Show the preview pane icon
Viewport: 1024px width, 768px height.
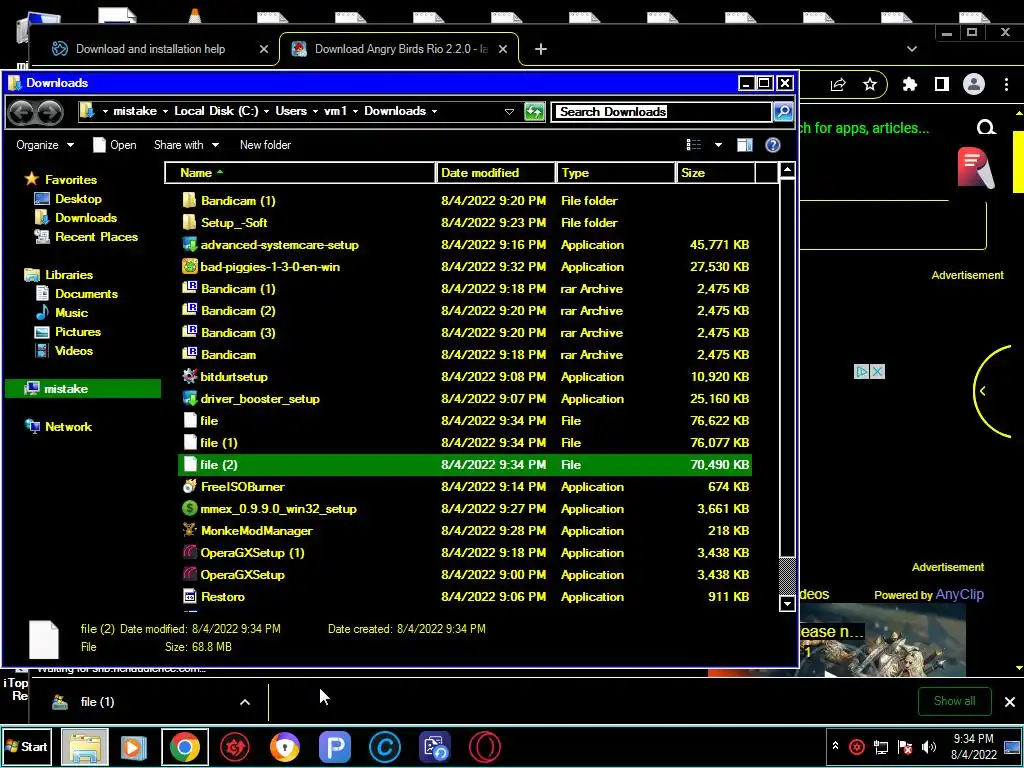[x=744, y=145]
